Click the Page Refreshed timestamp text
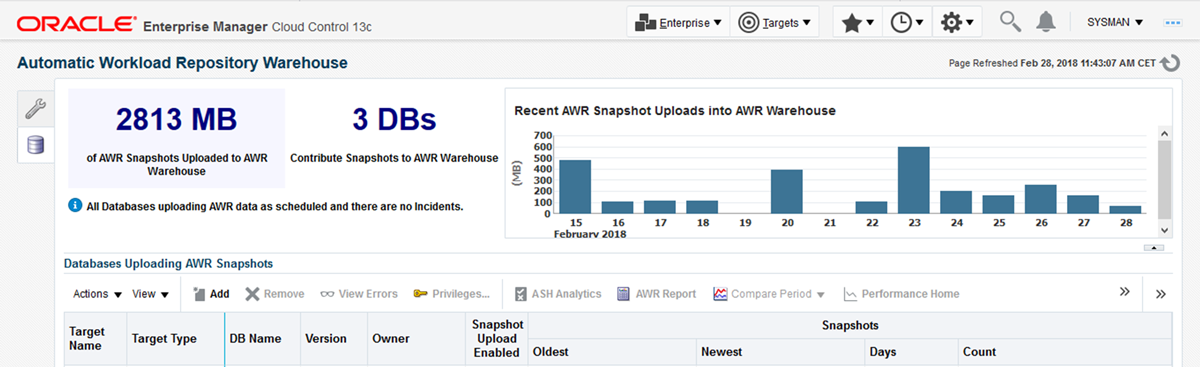This screenshot has height=367, width=1200. coord(1051,63)
